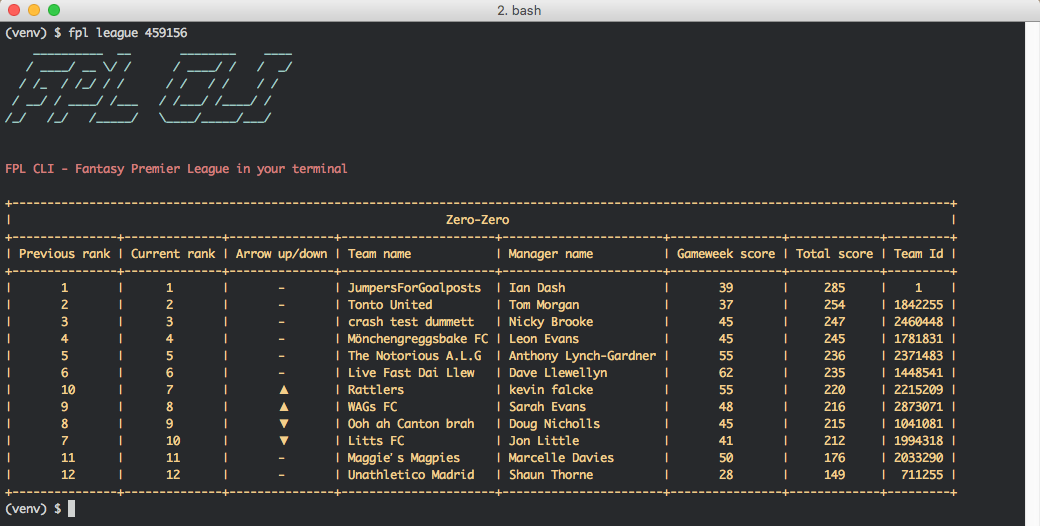Click the 'Team name' column header
Viewport: 1040px width, 526px height.
[x=380, y=254]
